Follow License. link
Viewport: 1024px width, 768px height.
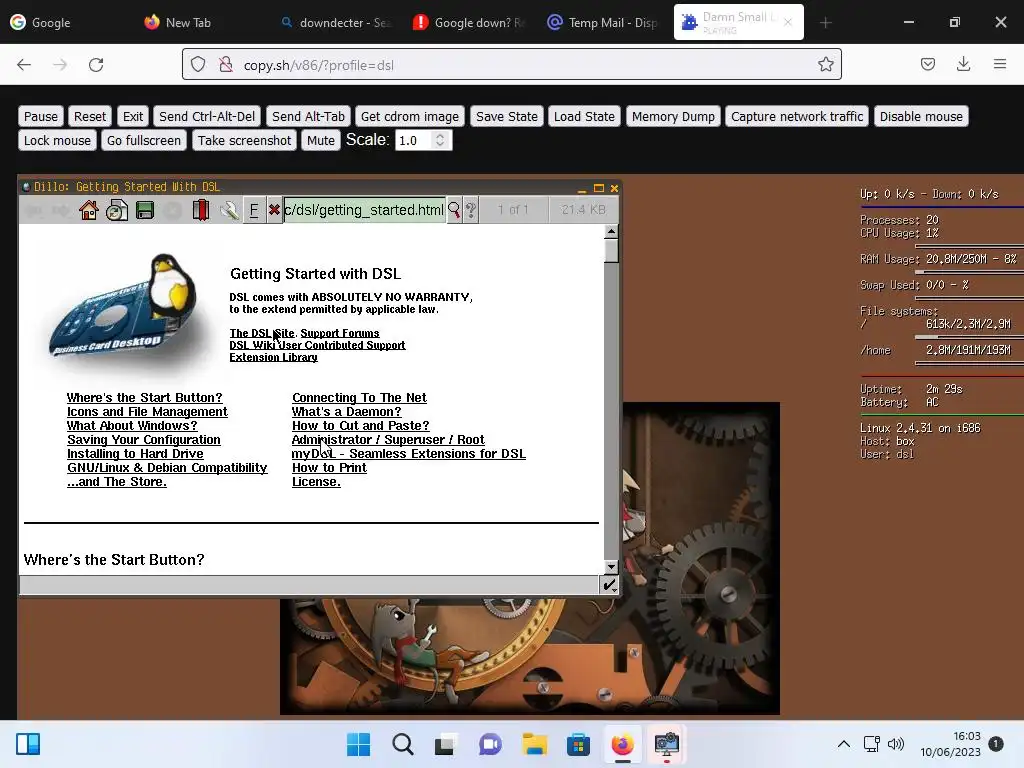[316, 482]
